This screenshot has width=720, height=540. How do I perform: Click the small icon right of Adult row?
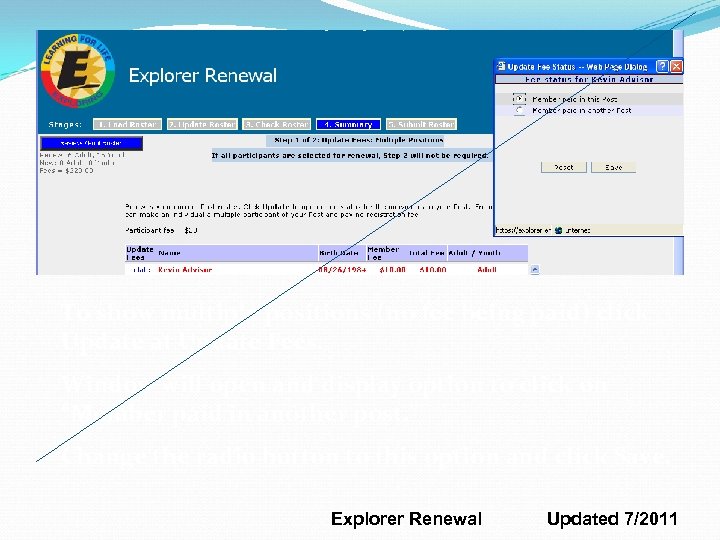[x=534, y=270]
